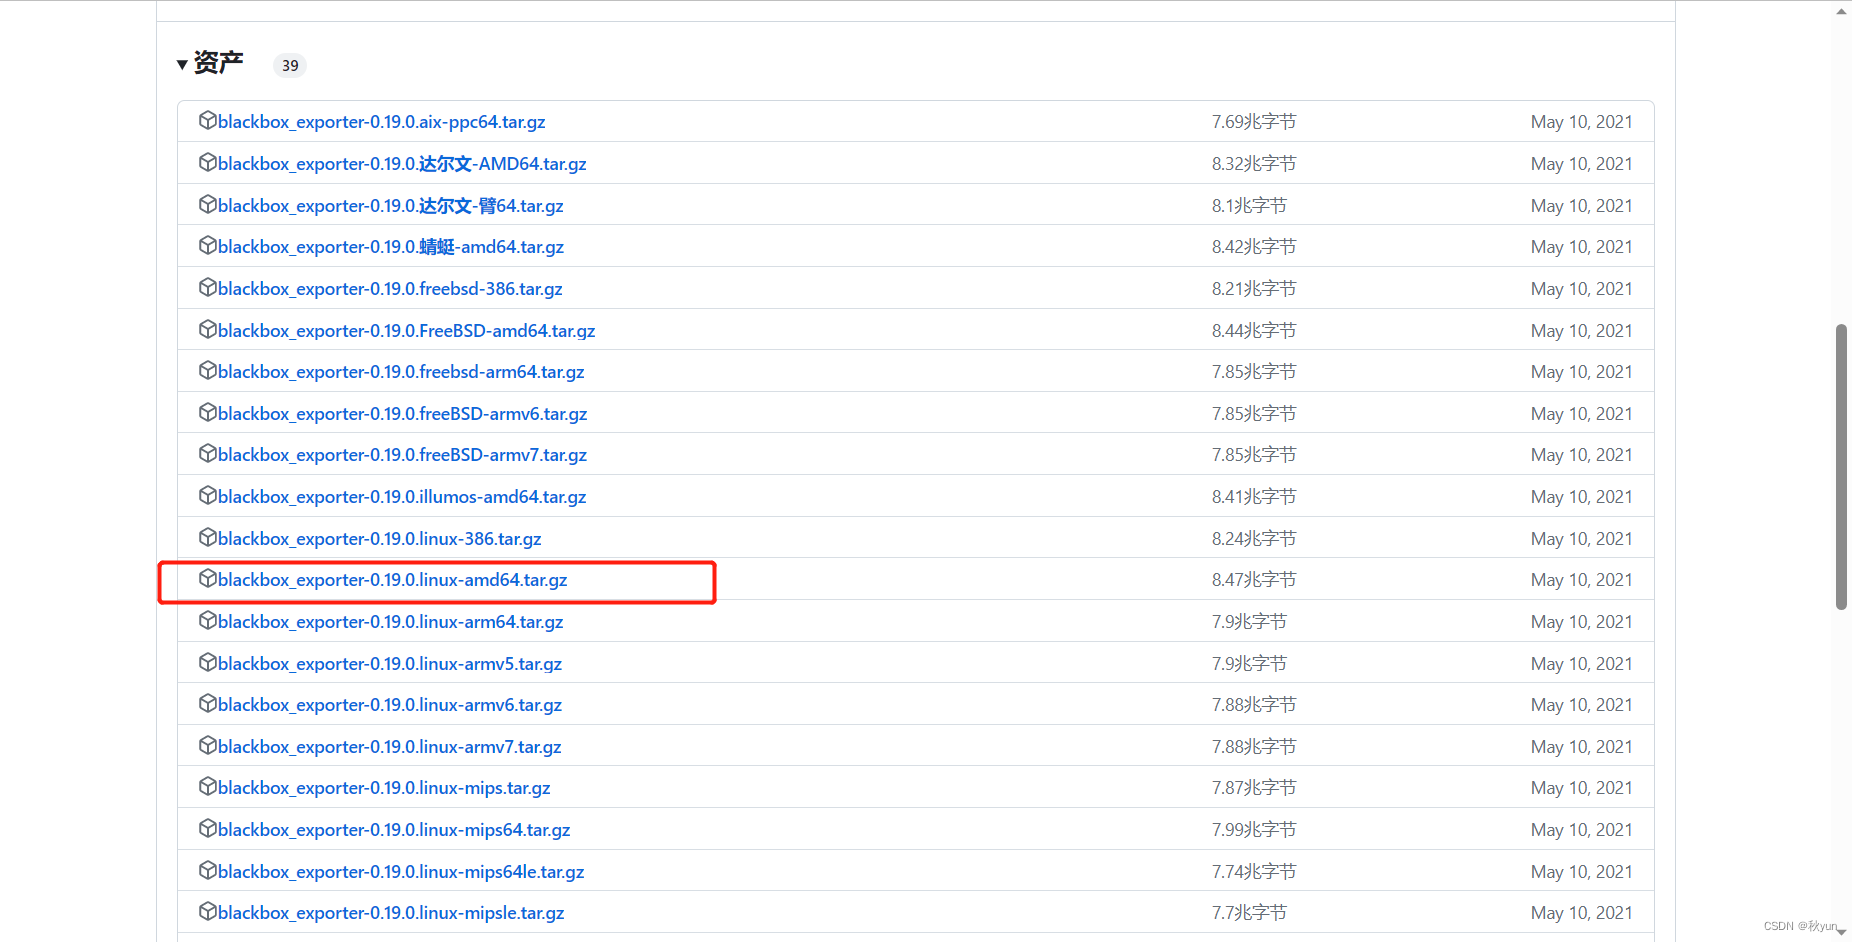Collapse the 资产 assets section triangle

click(182, 65)
